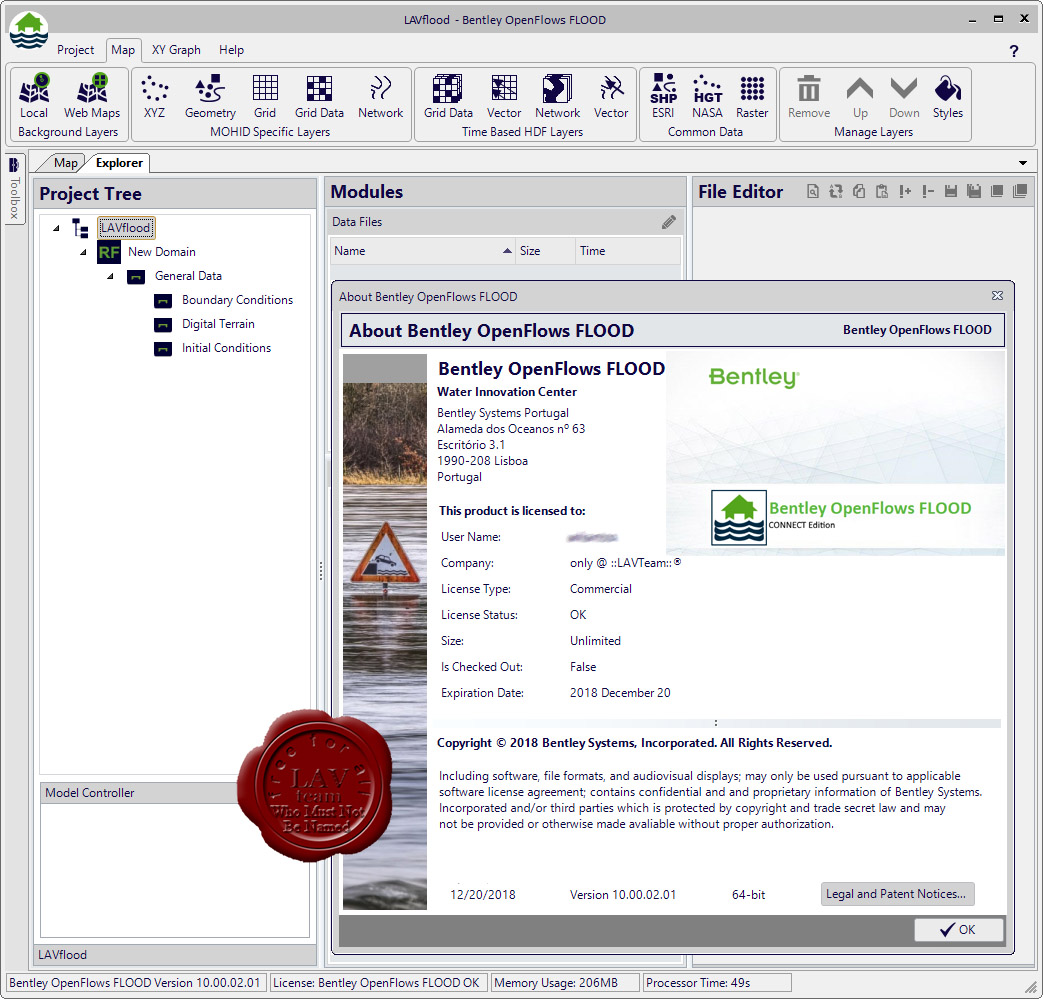Click the Save All icon in File Editor
The height and width of the screenshot is (999, 1043).
click(974, 192)
